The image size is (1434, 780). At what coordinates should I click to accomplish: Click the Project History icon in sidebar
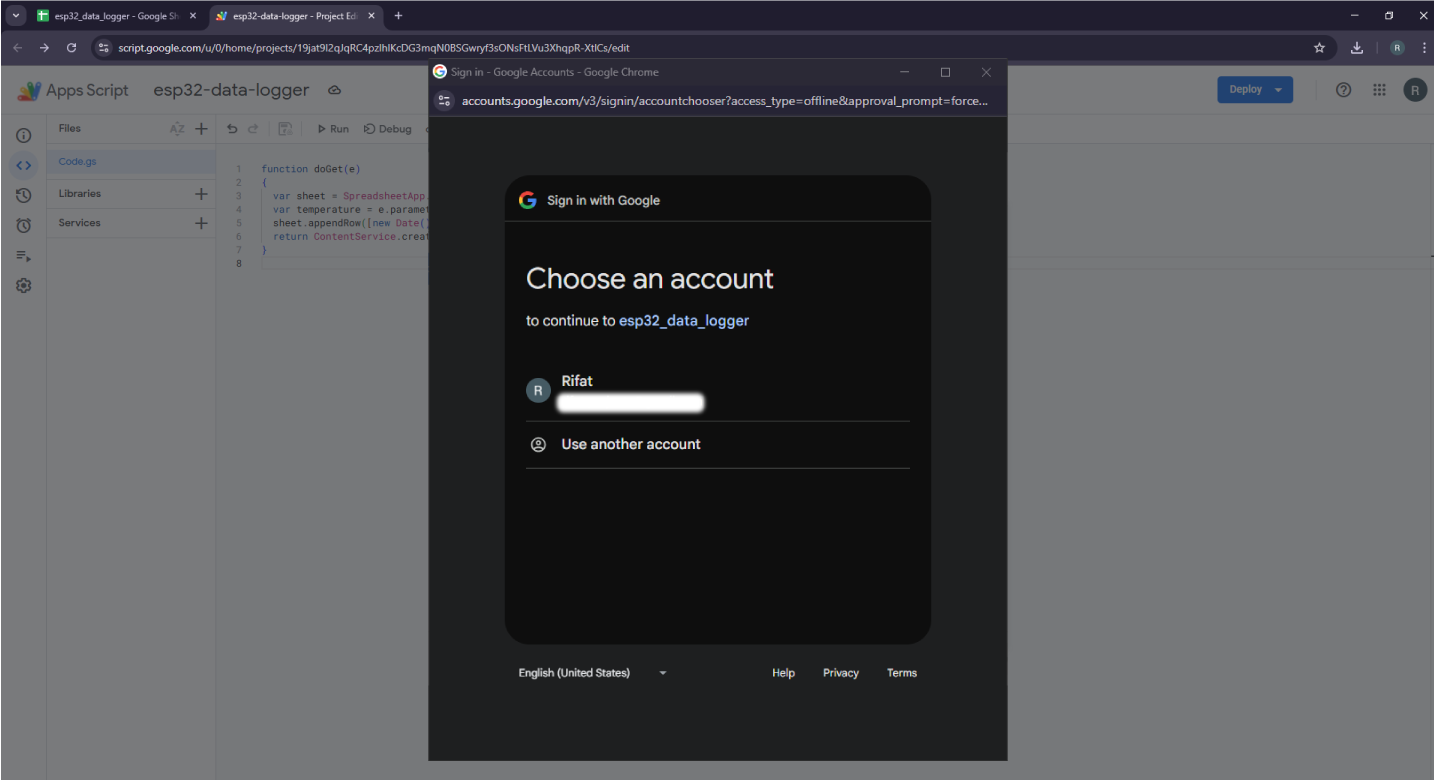24,196
